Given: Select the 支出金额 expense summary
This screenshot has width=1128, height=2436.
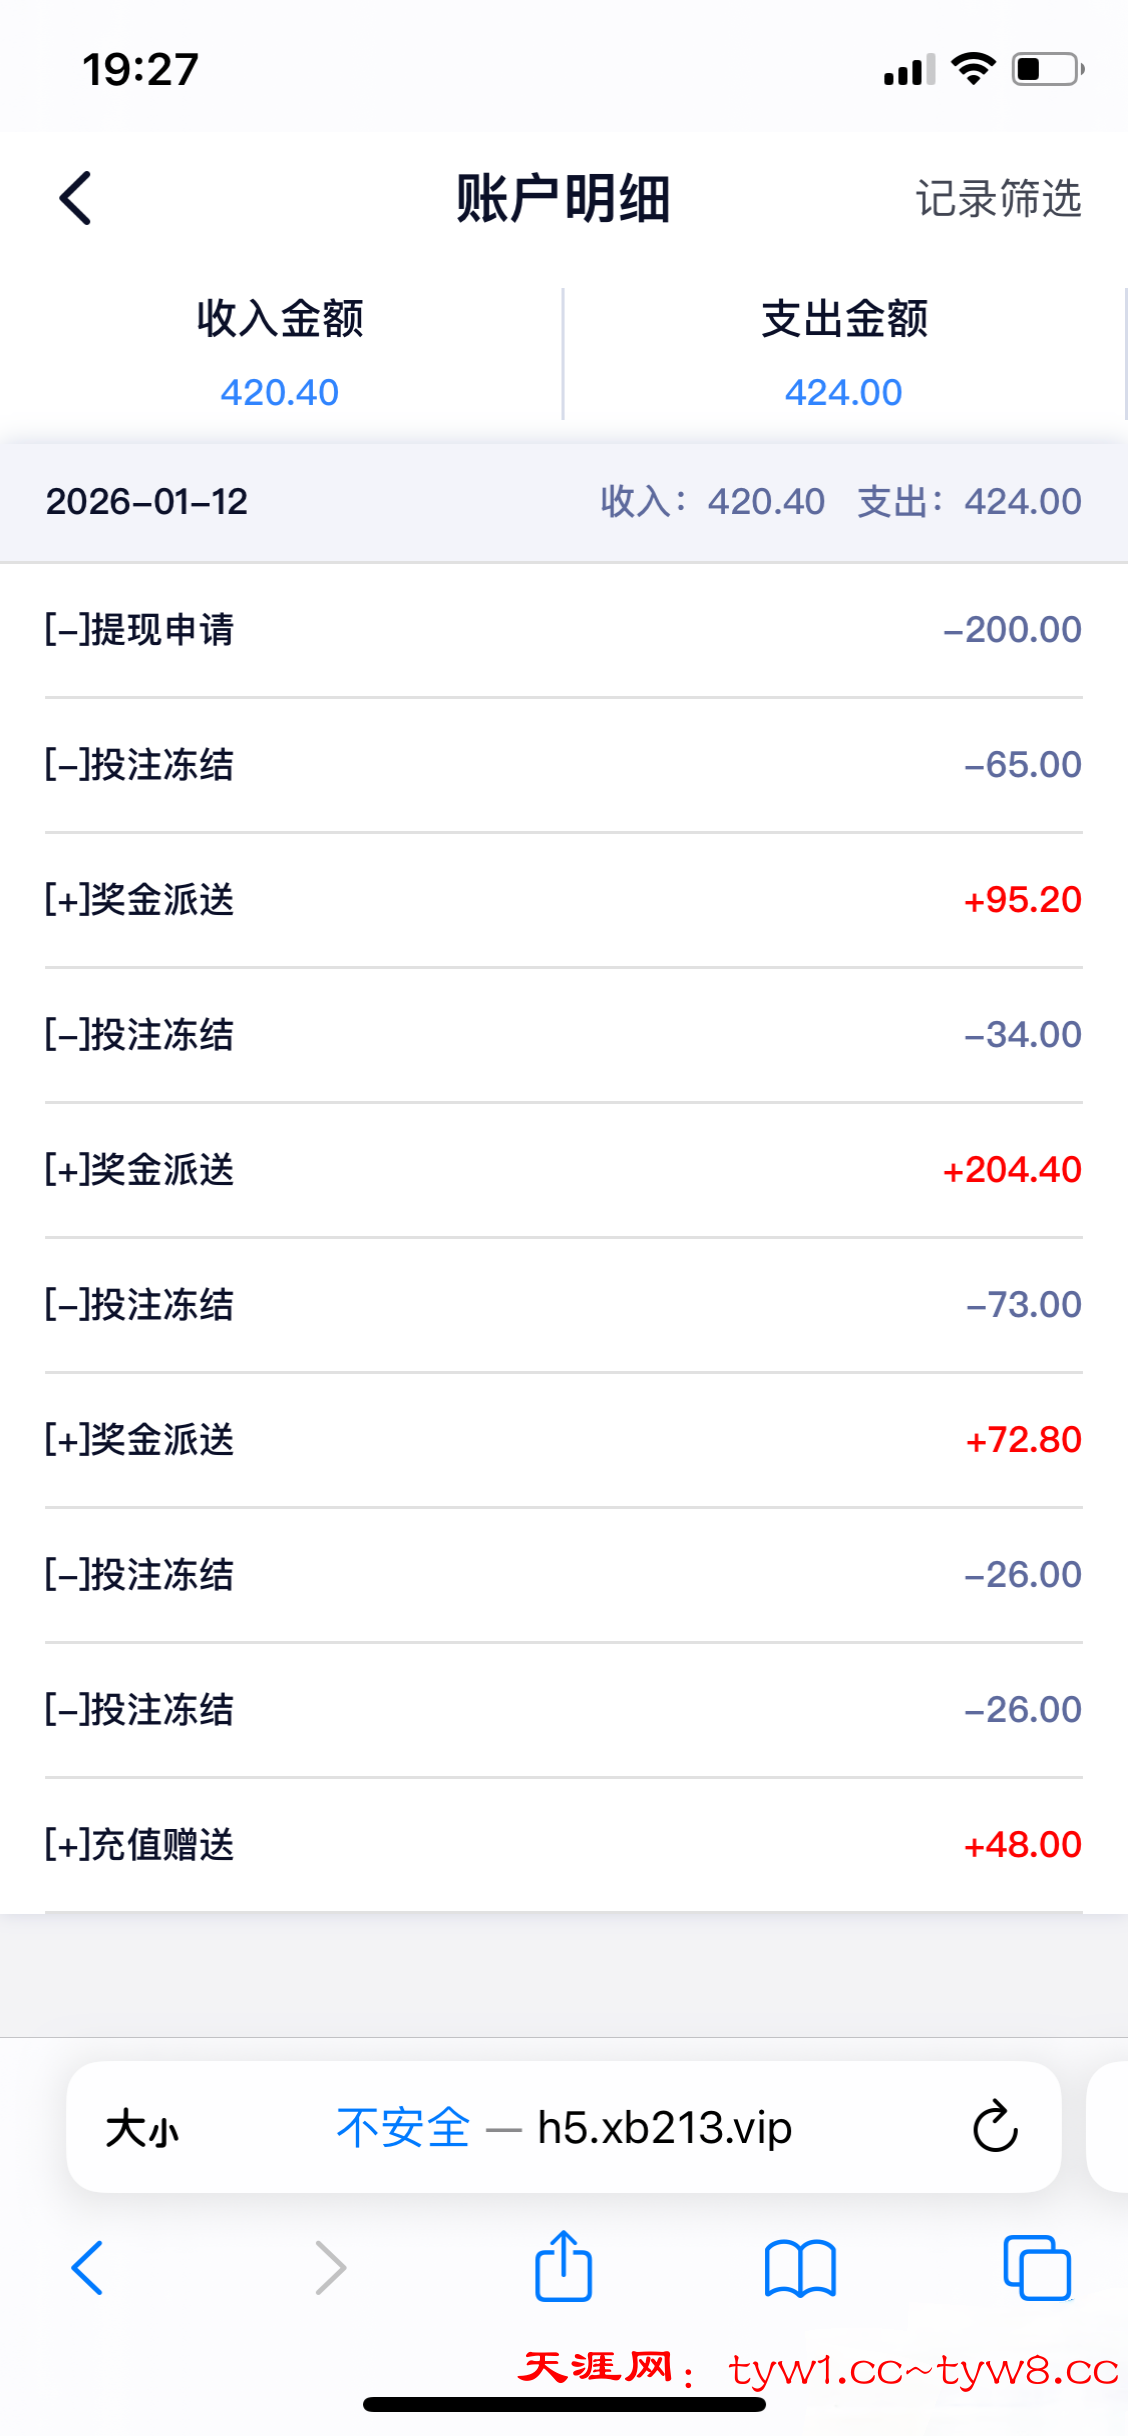Looking at the screenshot, I should pyautogui.click(x=844, y=354).
